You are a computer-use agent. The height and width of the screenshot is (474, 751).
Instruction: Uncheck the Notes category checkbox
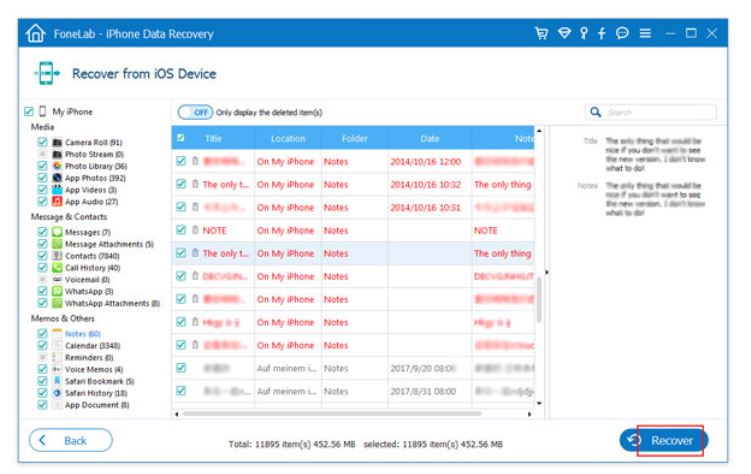[42, 334]
